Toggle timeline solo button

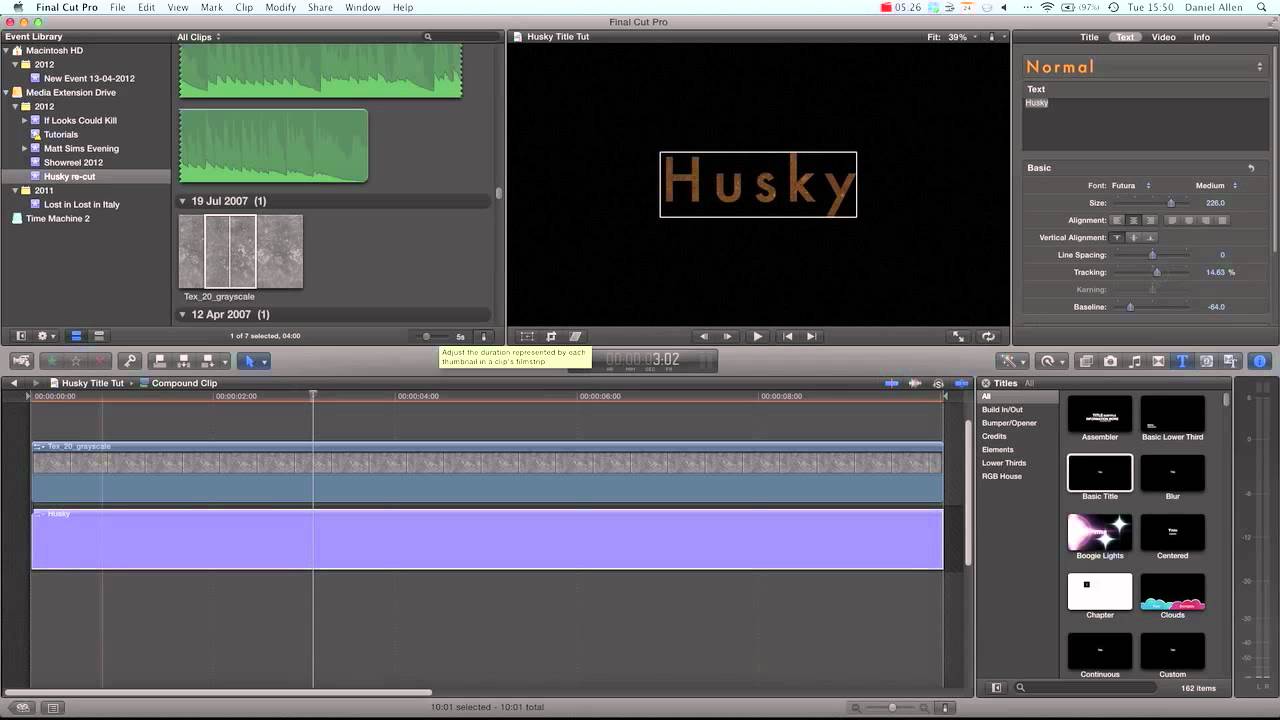938,383
